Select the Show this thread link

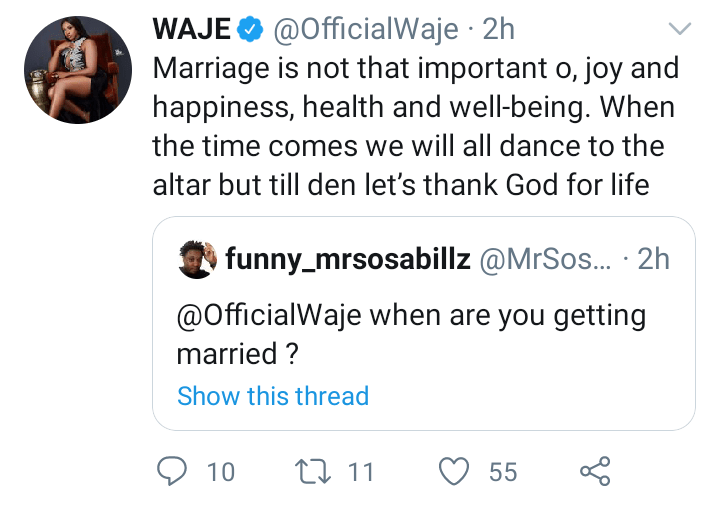(273, 395)
